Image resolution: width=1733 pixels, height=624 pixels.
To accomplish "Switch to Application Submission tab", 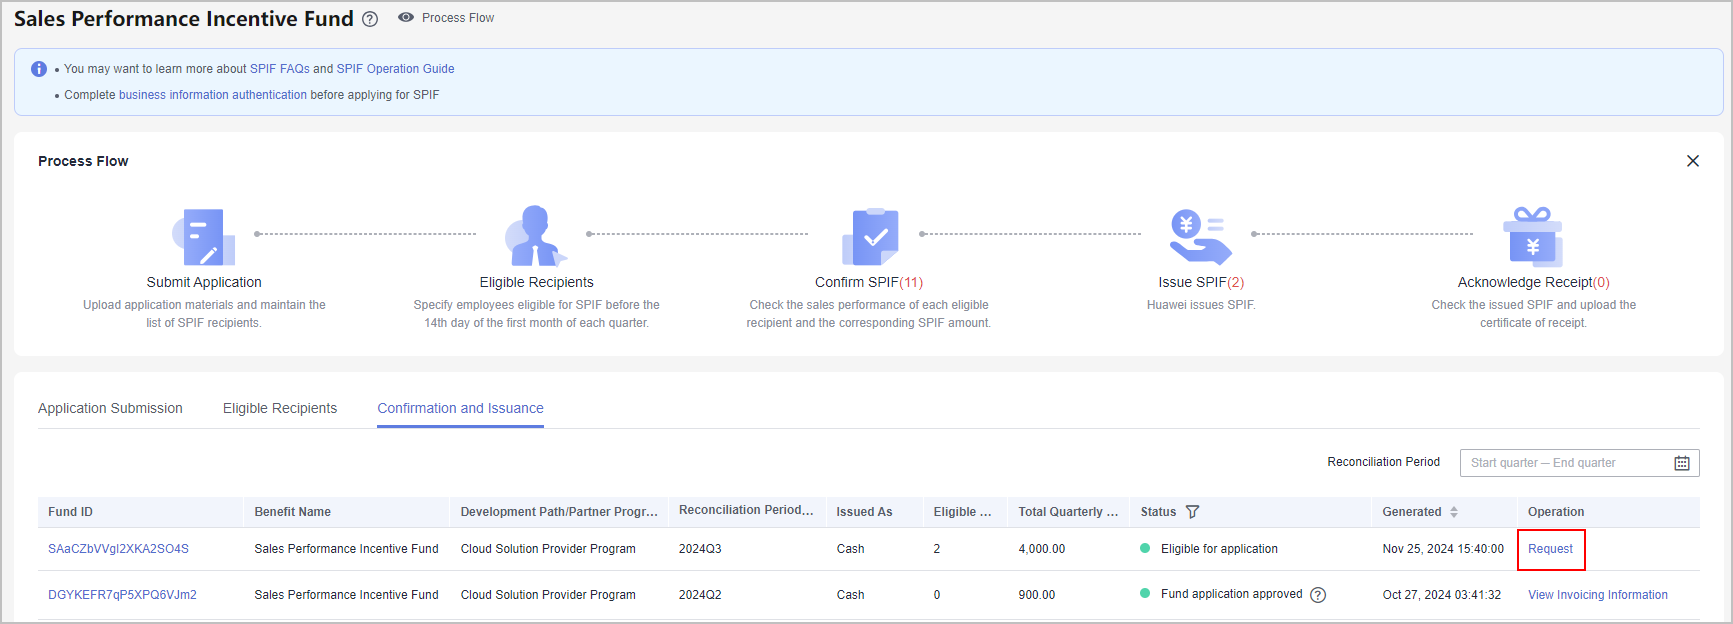I will pyautogui.click(x=110, y=408).
